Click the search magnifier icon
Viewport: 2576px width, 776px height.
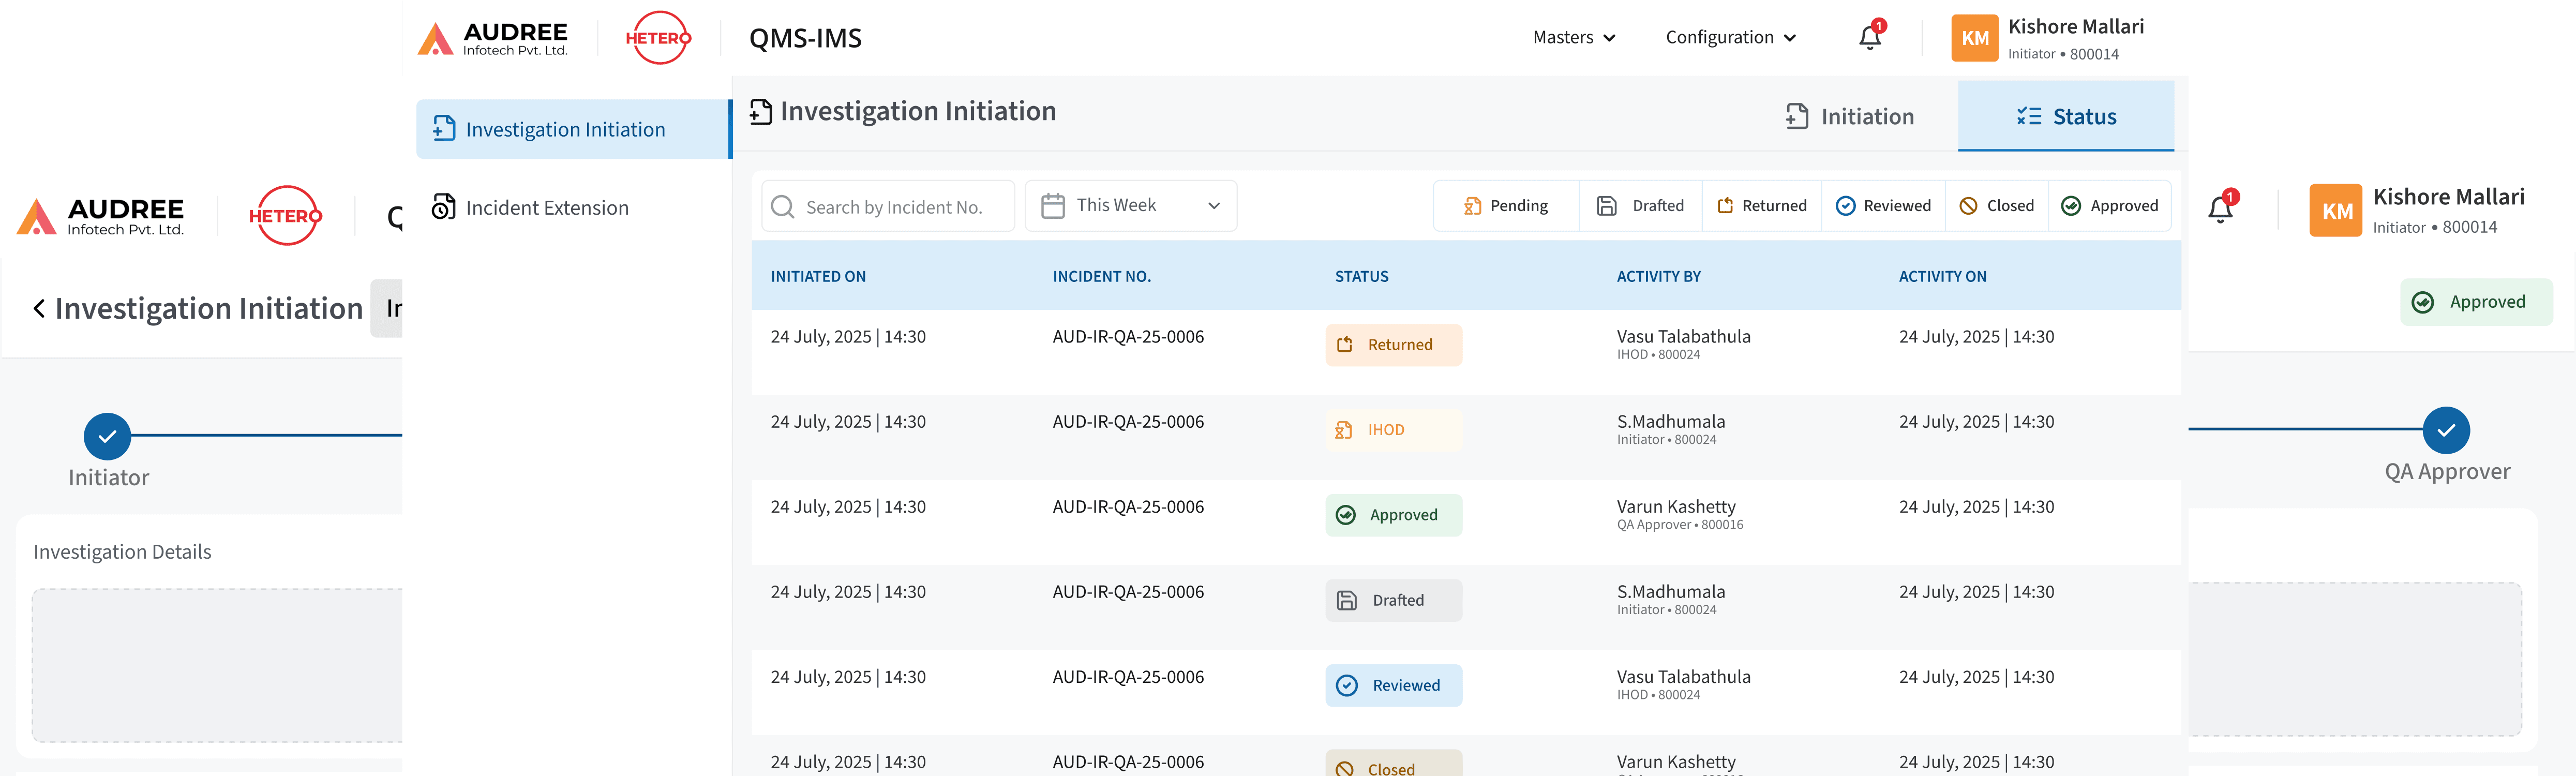783,206
